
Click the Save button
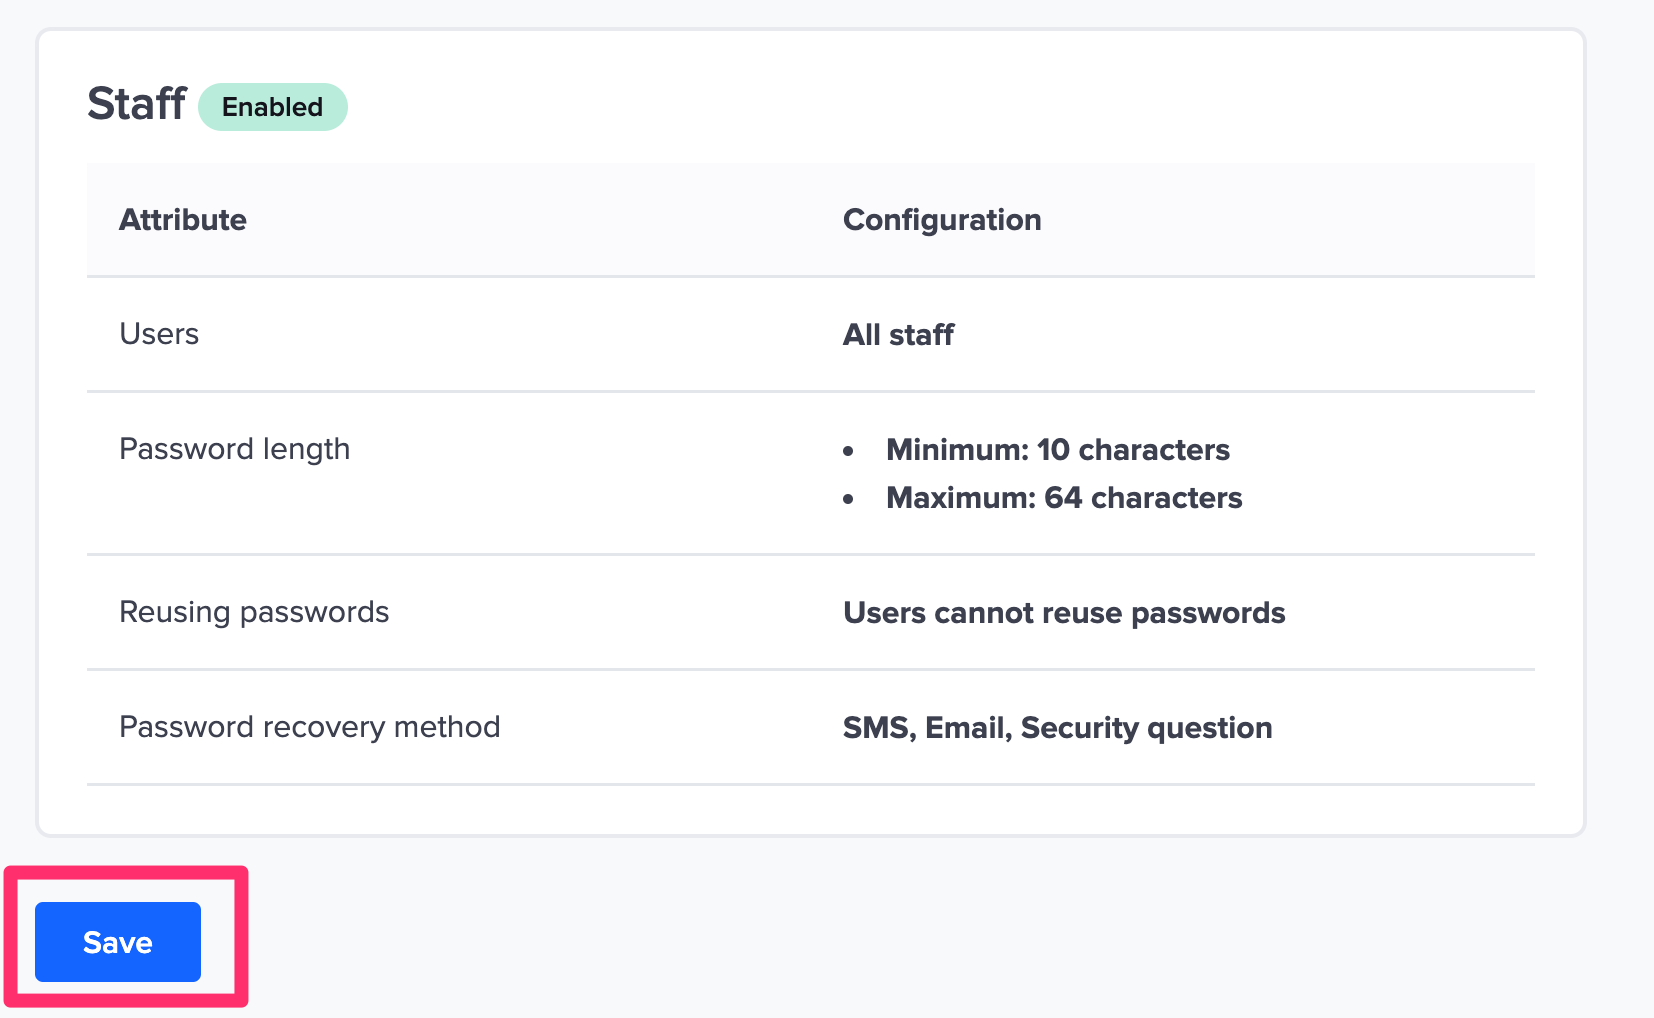116,941
